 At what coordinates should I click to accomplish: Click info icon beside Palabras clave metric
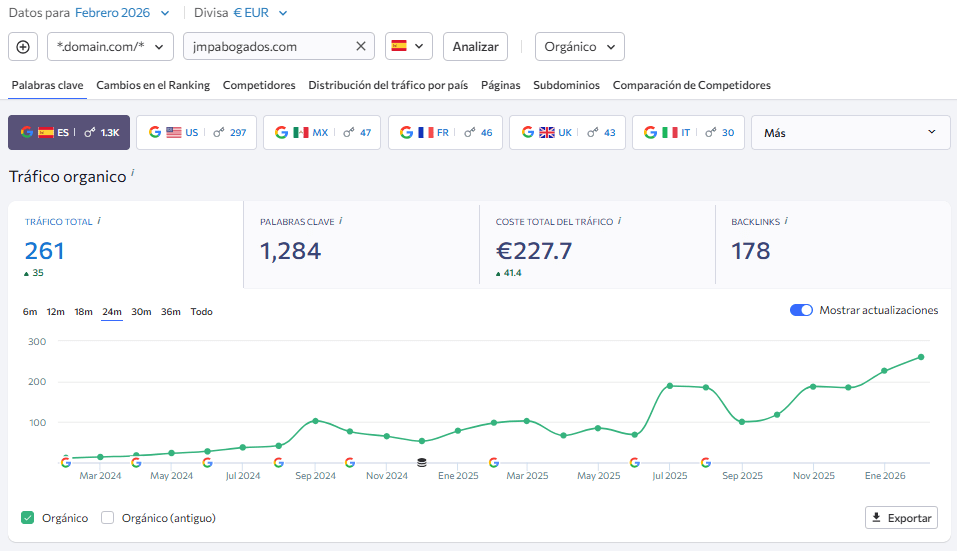coord(341,221)
